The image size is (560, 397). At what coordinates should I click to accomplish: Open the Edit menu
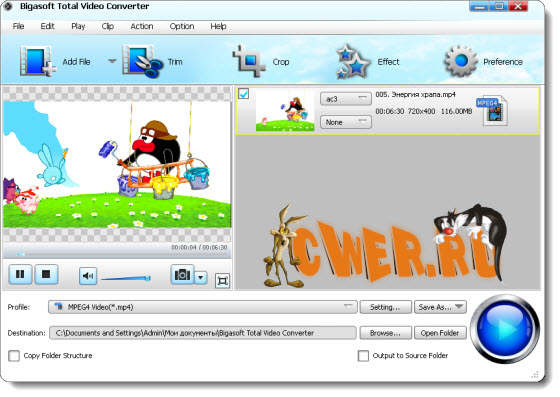tap(47, 26)
